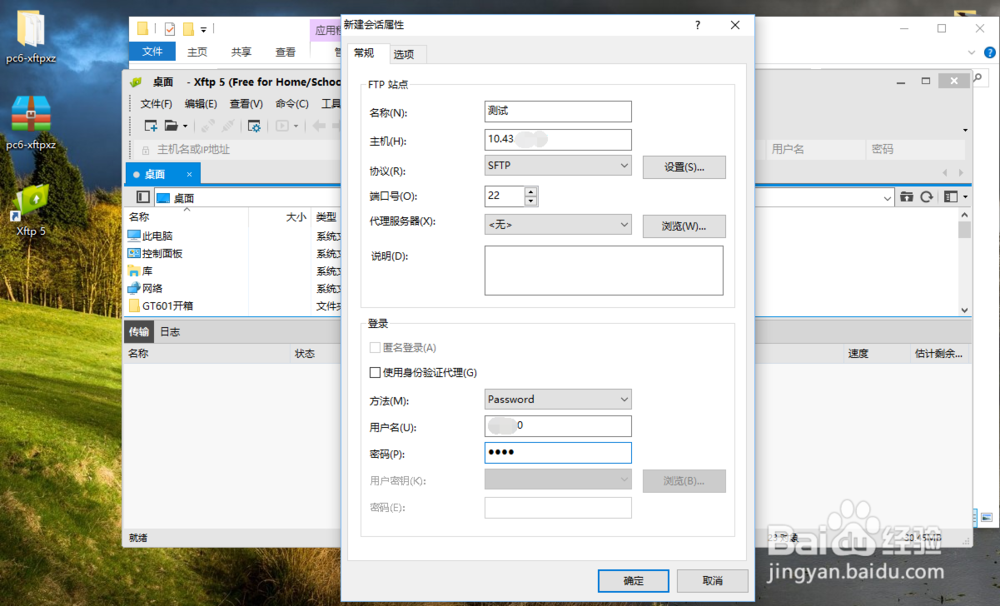Select the Xftp 5 desktop shortcut
The image size is (1000, 606).
click(31, 209)
